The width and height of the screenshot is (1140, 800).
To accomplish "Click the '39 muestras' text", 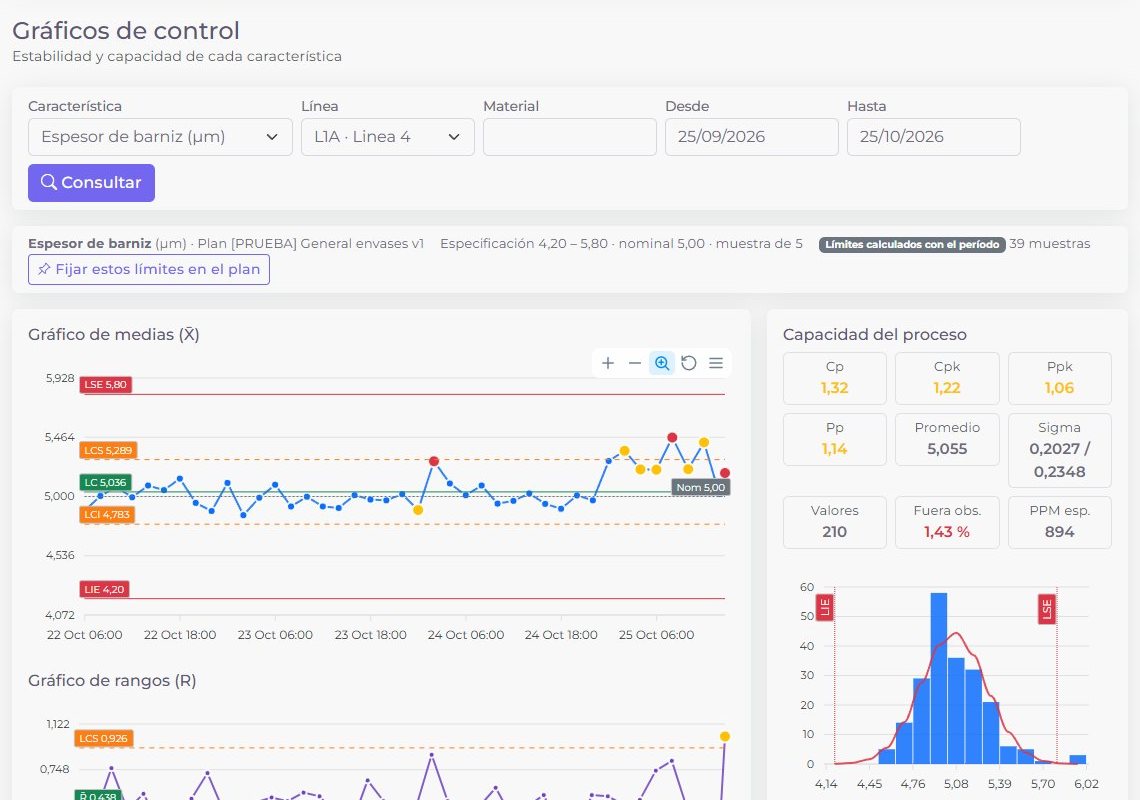I will [1050, 244].
